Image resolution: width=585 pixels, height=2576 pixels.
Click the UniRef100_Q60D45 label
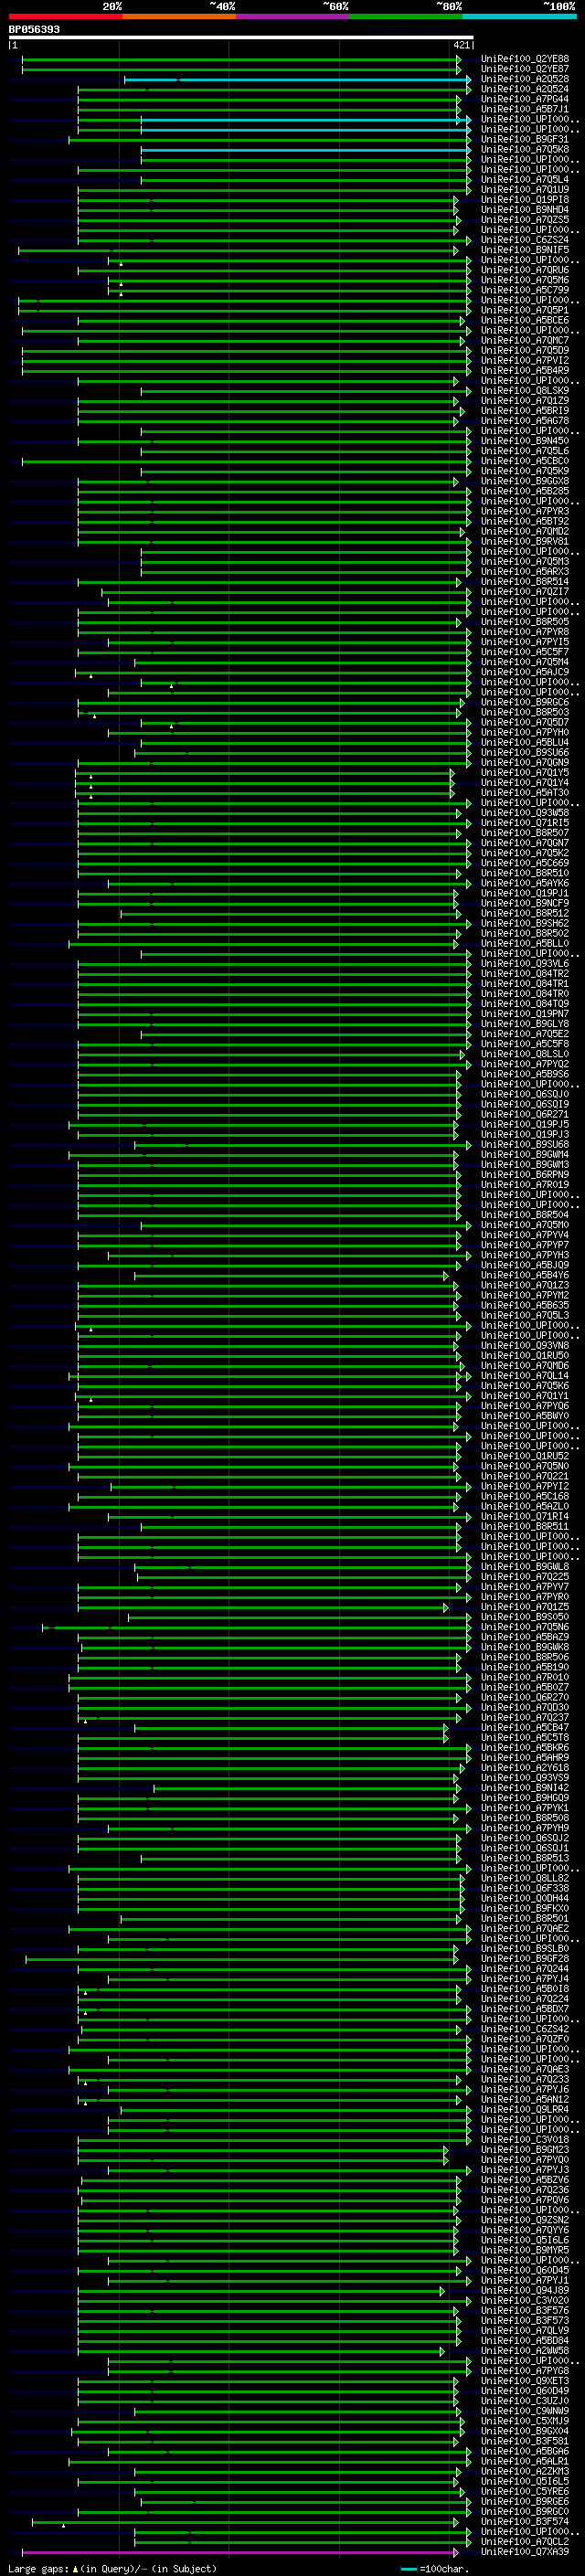click(x=525, y=2270)
